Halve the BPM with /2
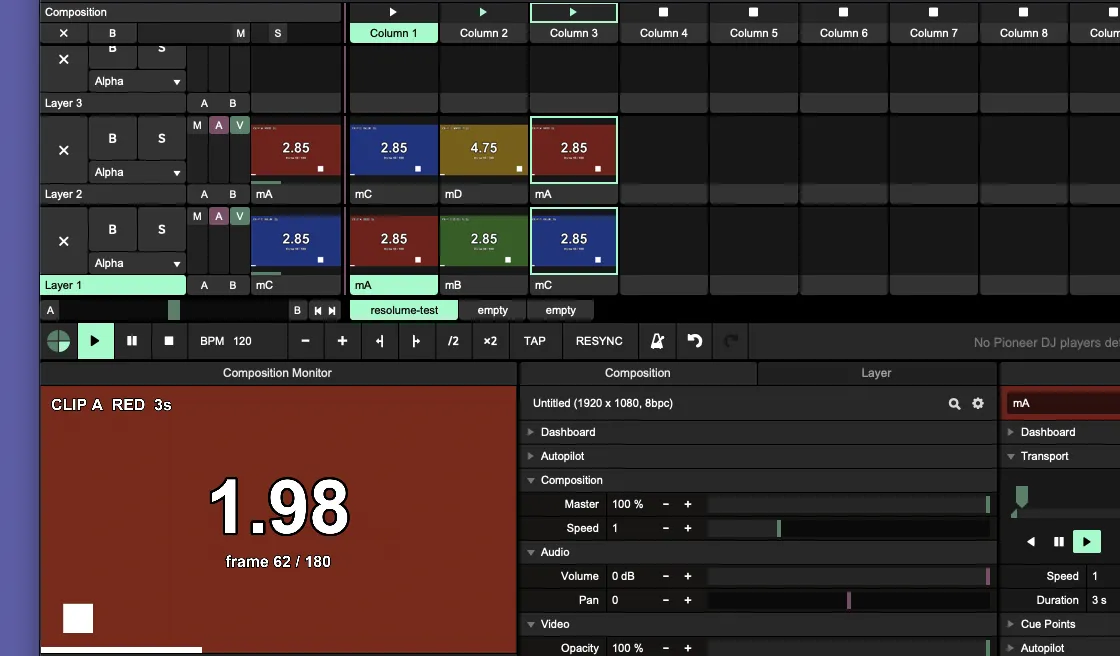Viewport: 1120px width, 656px height. (453, 342)
